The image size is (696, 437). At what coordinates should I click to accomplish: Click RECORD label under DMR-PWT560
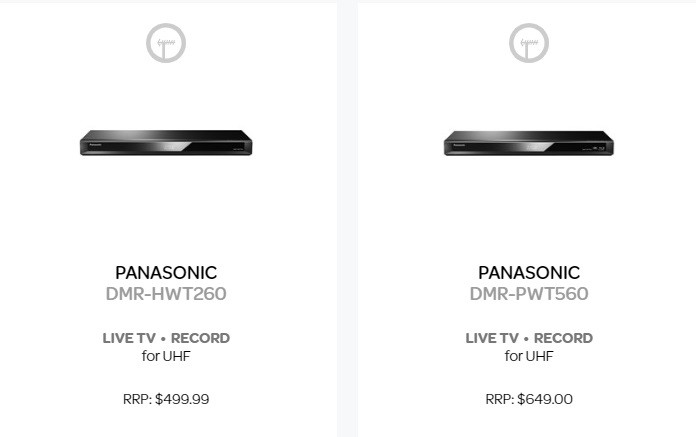point(563,338)
